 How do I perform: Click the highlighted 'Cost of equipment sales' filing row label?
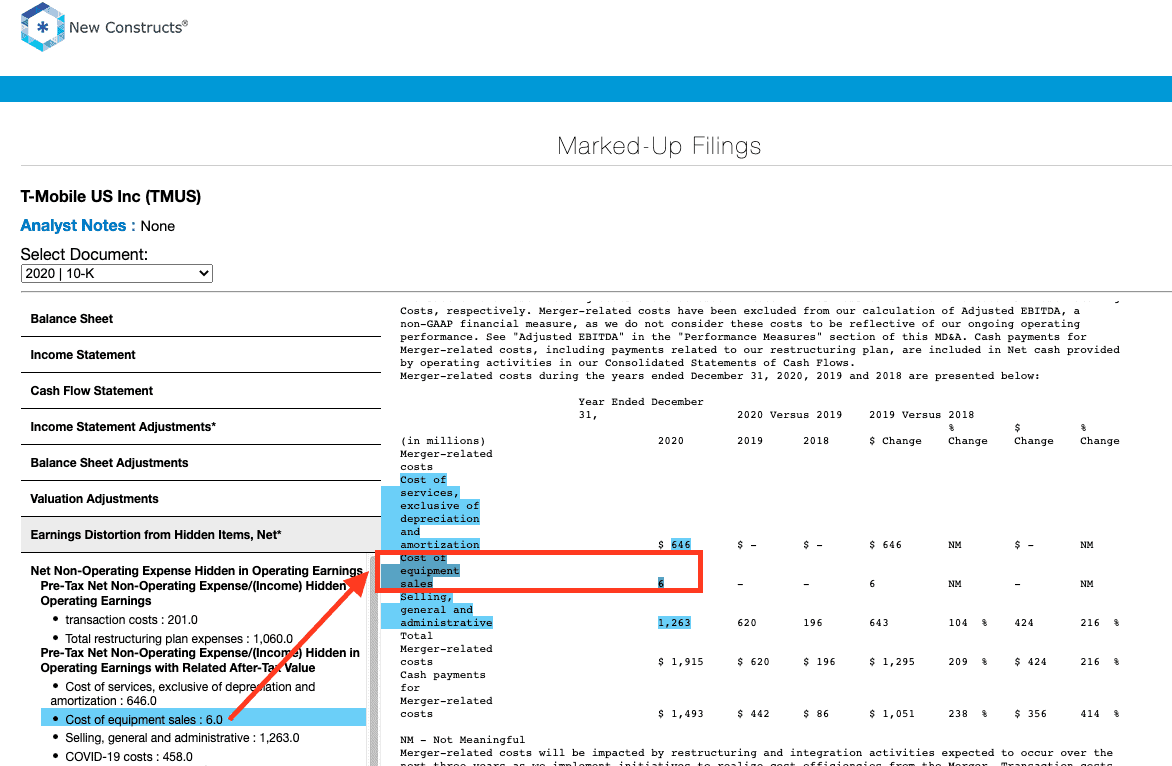(x=428, y=571)
